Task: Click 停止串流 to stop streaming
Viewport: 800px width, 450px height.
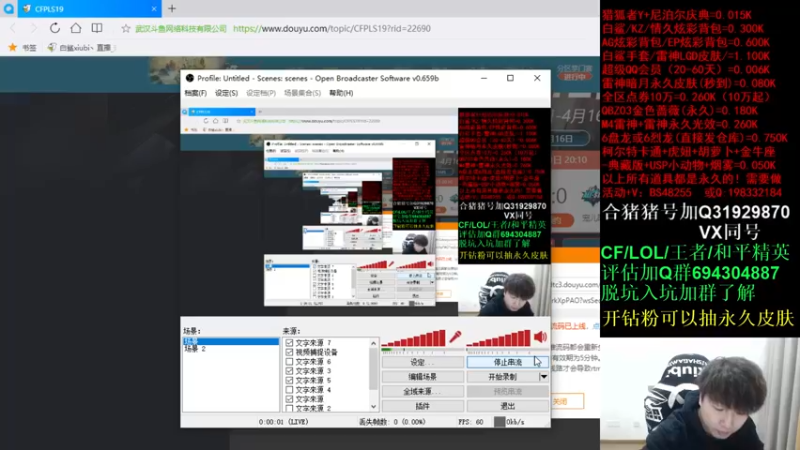Action: click(x=508, y=362)
